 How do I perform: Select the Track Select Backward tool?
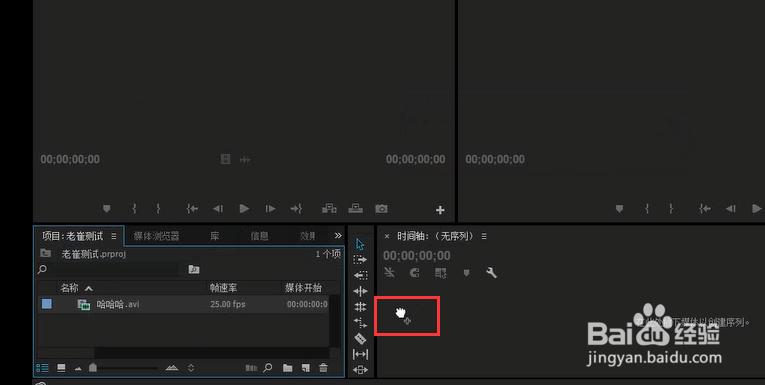[360, 275]
